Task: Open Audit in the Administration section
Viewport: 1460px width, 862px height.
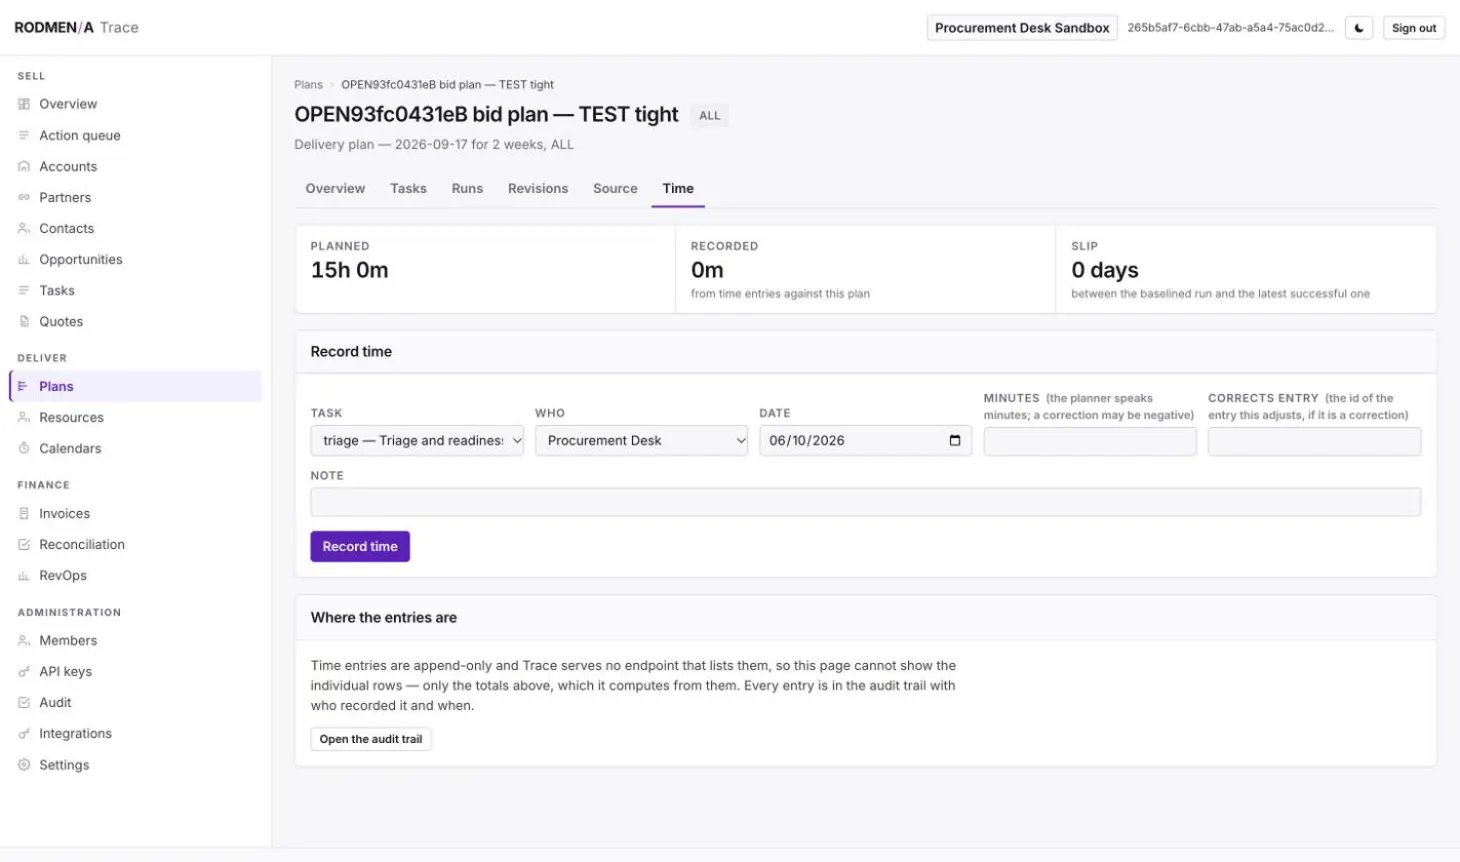Action: (135, 702)
